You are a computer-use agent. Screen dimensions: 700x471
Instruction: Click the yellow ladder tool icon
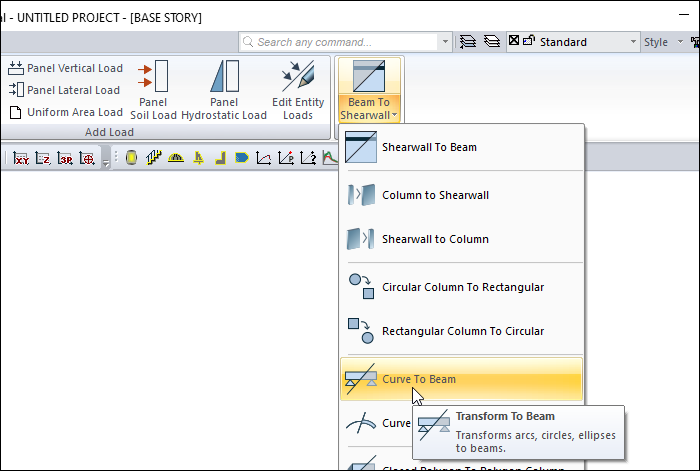pyautogui.click(x=199, y=158)
